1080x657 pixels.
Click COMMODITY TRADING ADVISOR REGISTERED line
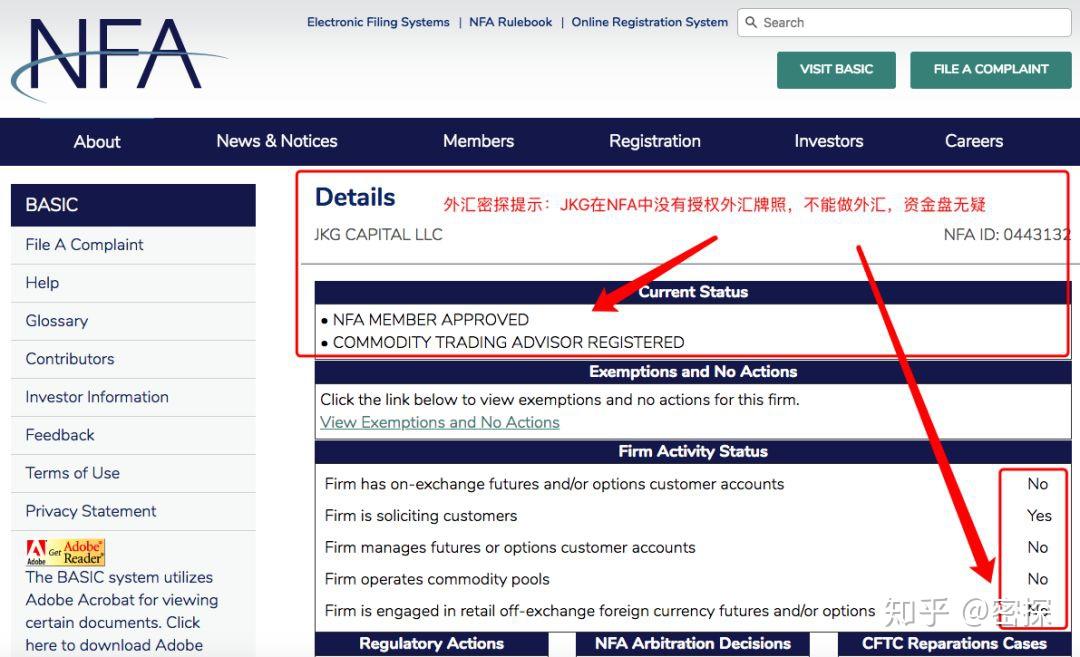pyautogui.click(x=508, y=343)
